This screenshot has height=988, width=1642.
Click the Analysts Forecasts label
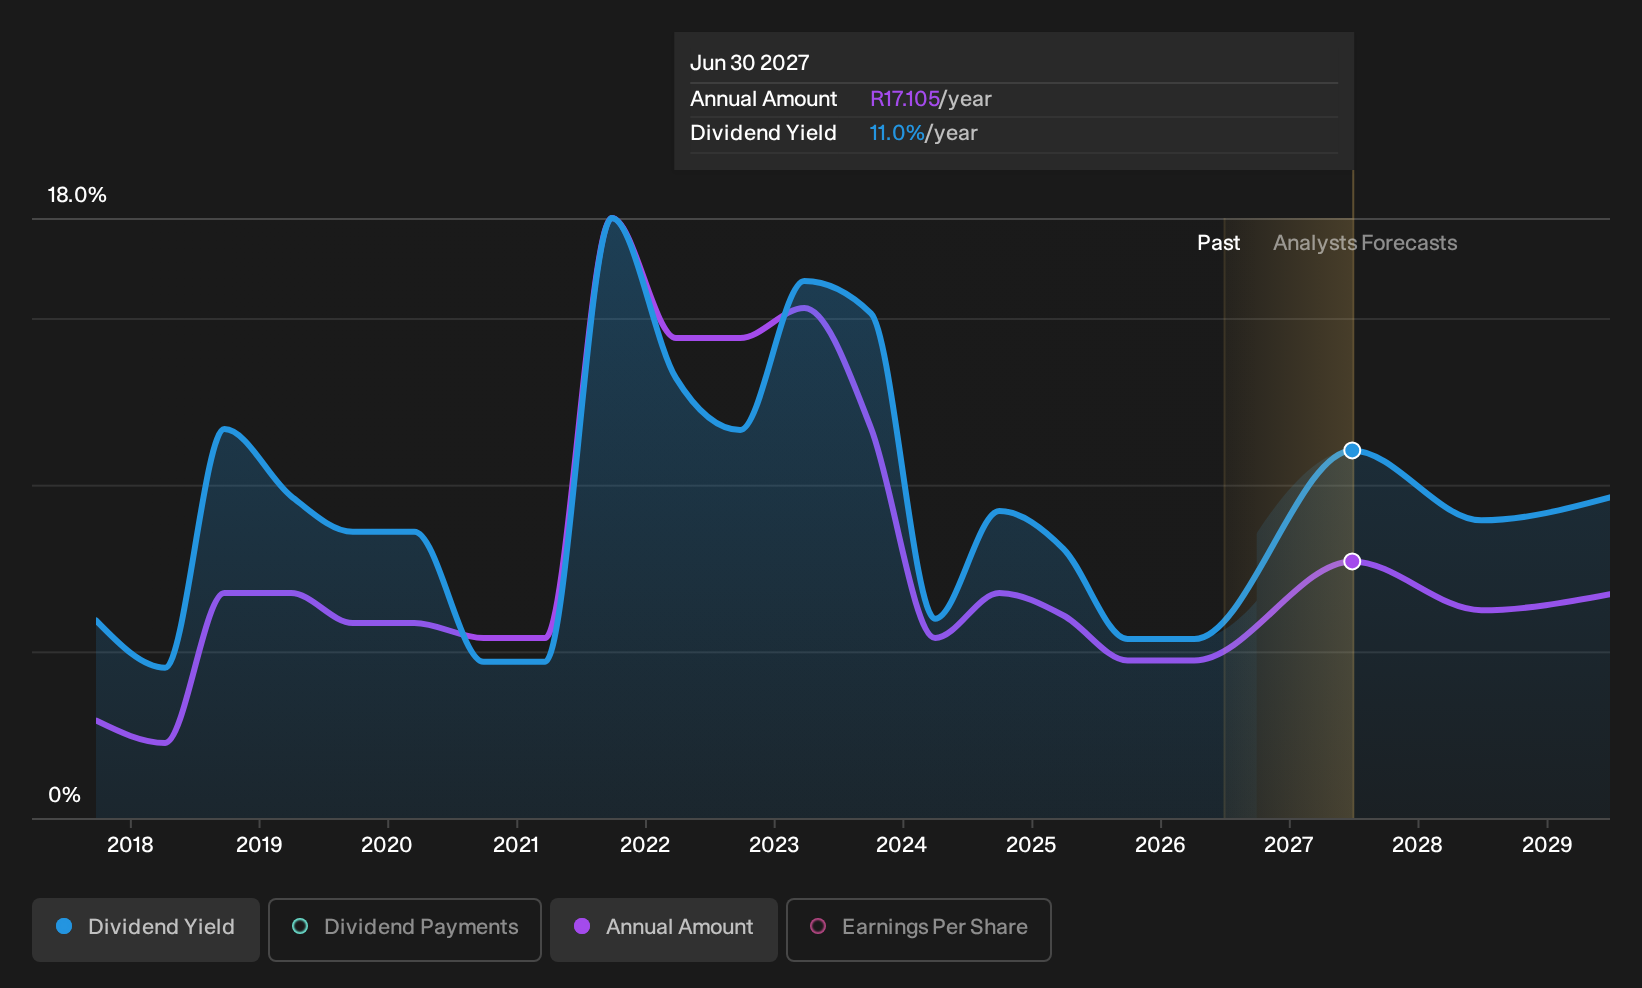[1365, 243]
